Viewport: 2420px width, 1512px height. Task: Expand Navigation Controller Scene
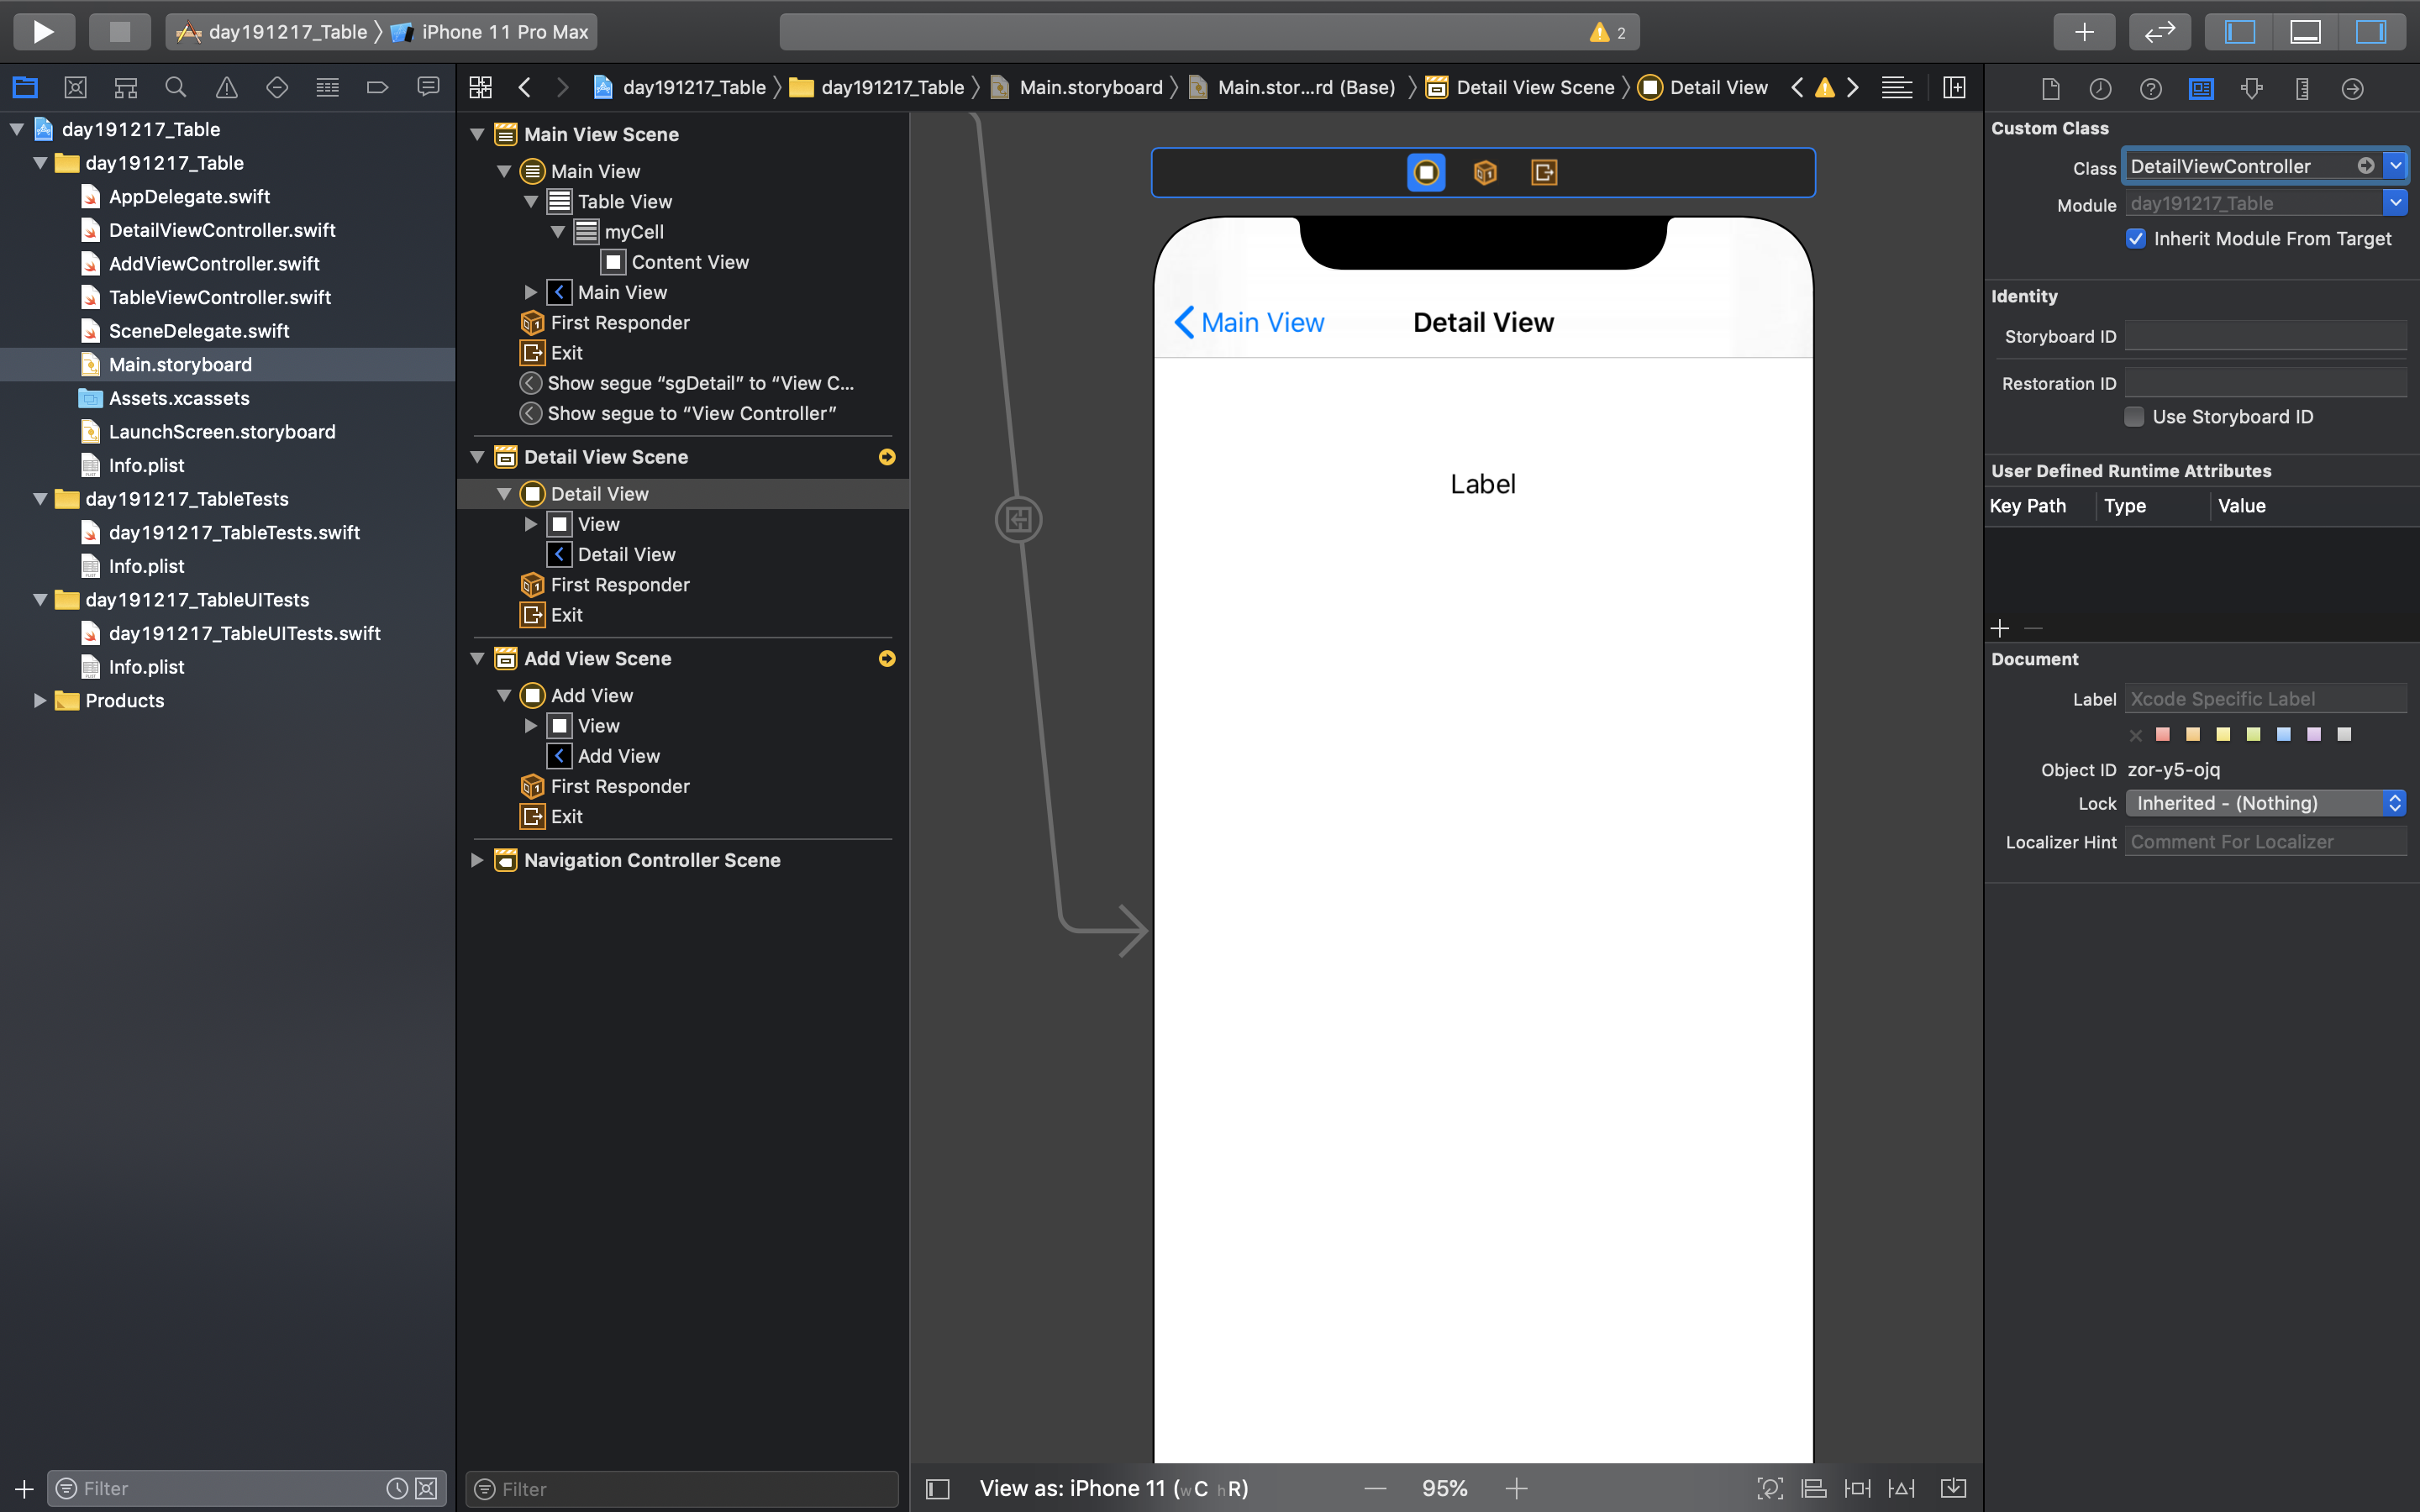point(477,860)
